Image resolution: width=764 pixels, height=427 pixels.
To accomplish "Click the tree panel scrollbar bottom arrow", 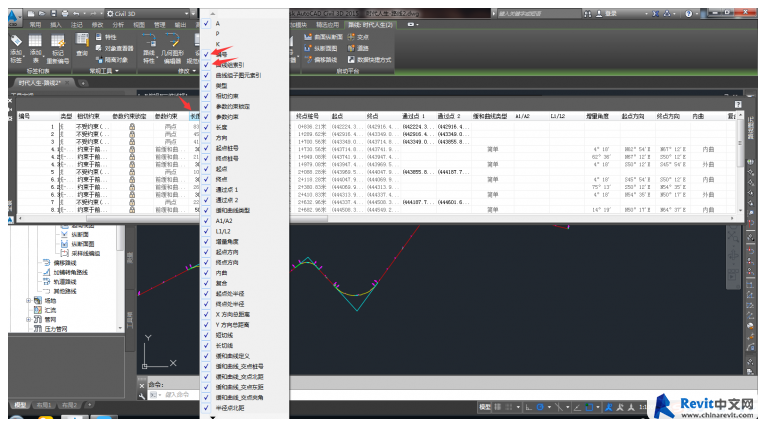I will coord(120,329).
